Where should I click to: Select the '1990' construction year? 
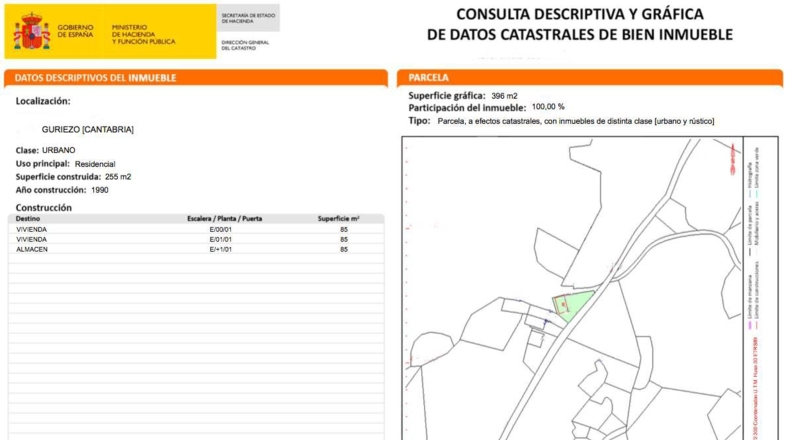click(x=100, y=190)
